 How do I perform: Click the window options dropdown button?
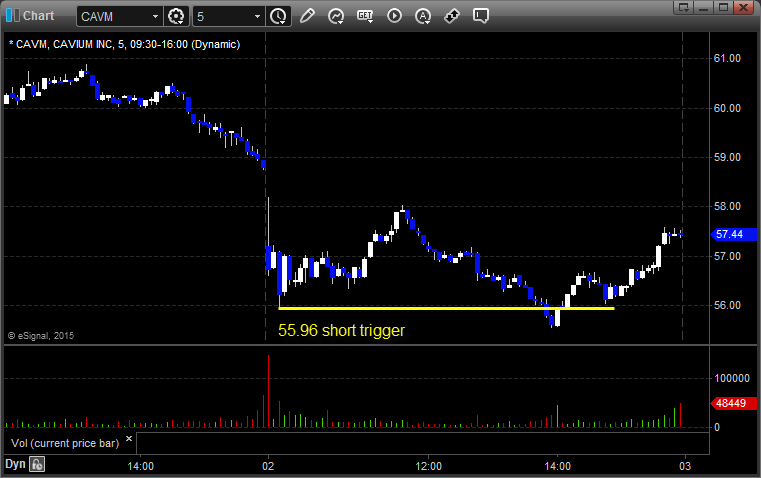pos(684,7)
